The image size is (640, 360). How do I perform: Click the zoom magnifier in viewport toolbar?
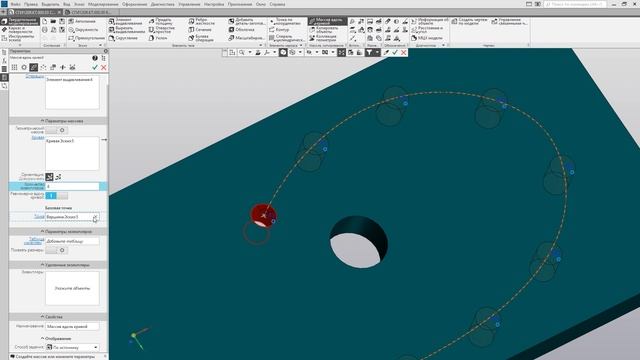[242, 53]
